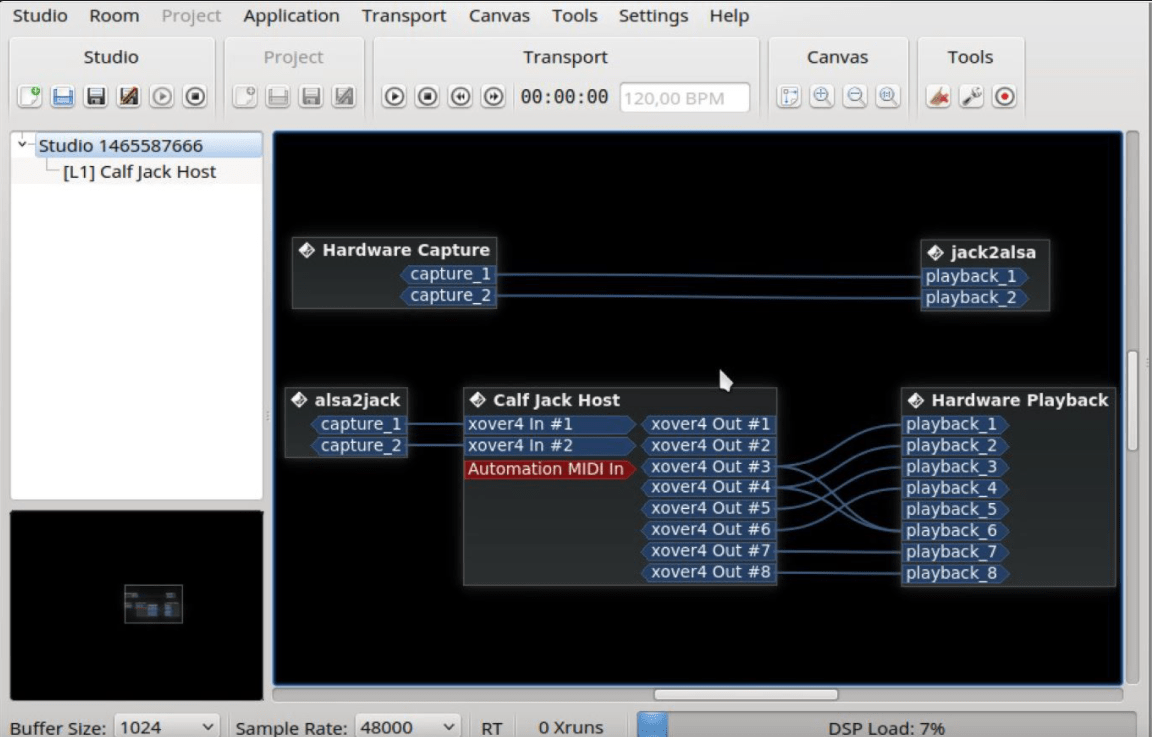Select xover4 Out #8 port
This screenshot has height=737, width=1152.
pyautogui.click(x=709, y=572)
